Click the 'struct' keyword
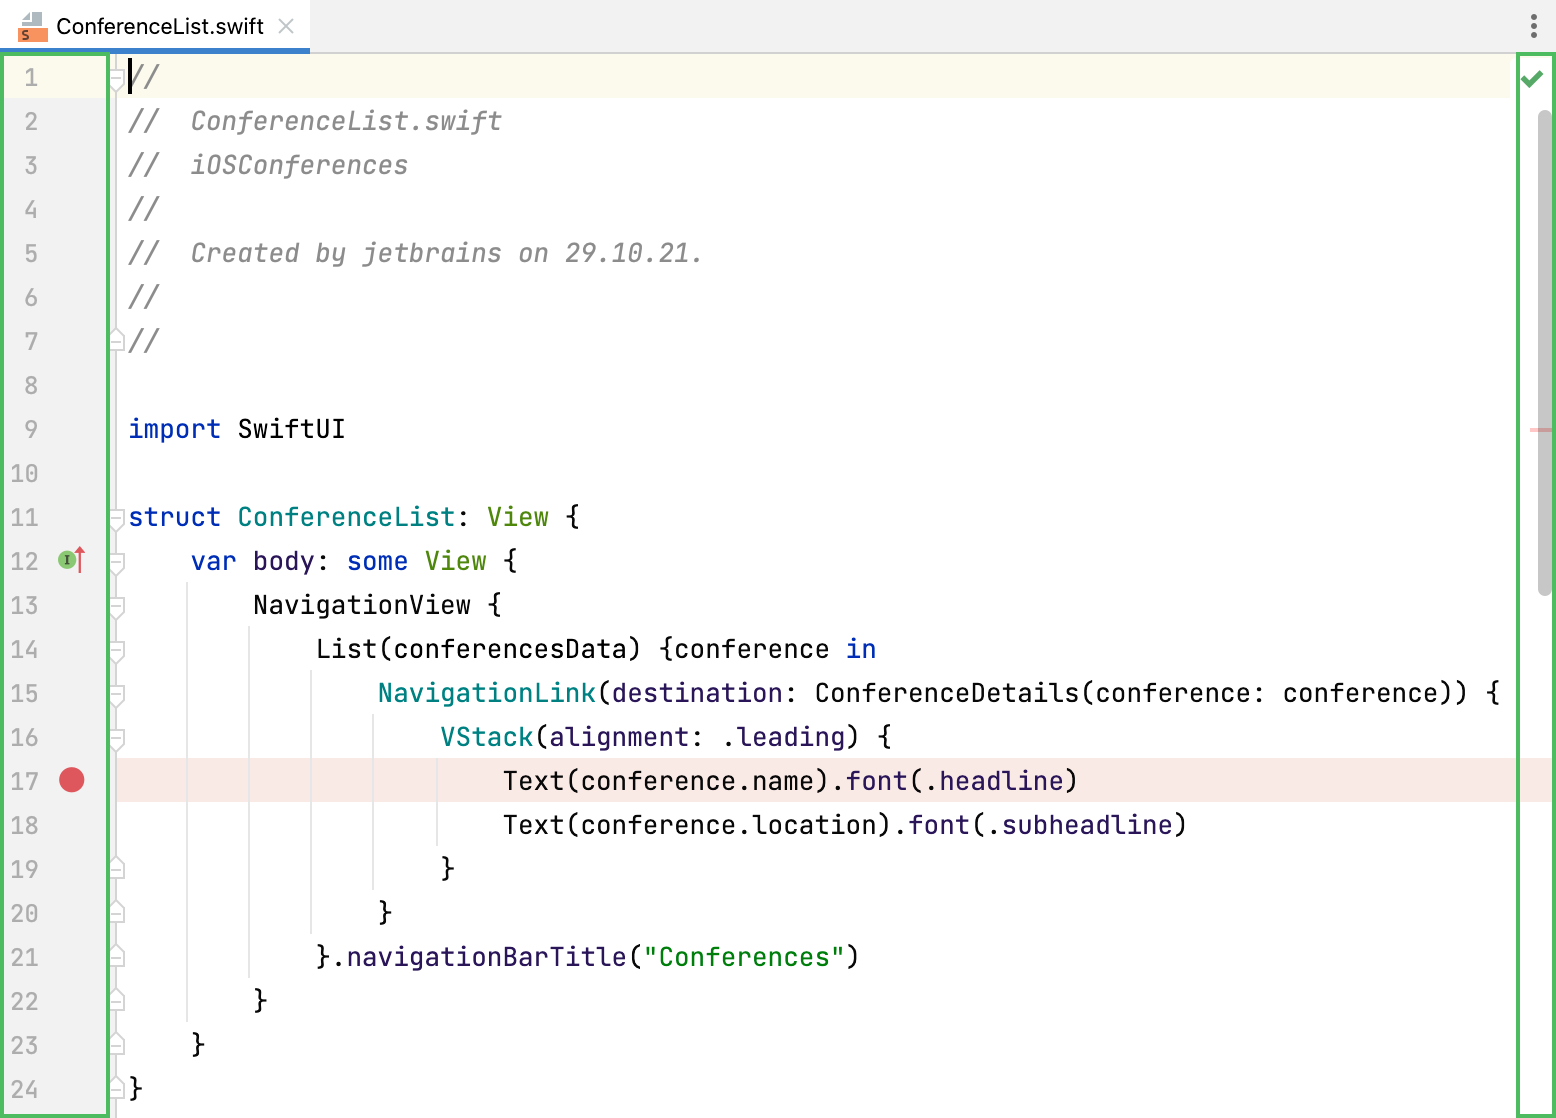The height and width of the screenshot is (1118, 1556). (x=174, y=517)
